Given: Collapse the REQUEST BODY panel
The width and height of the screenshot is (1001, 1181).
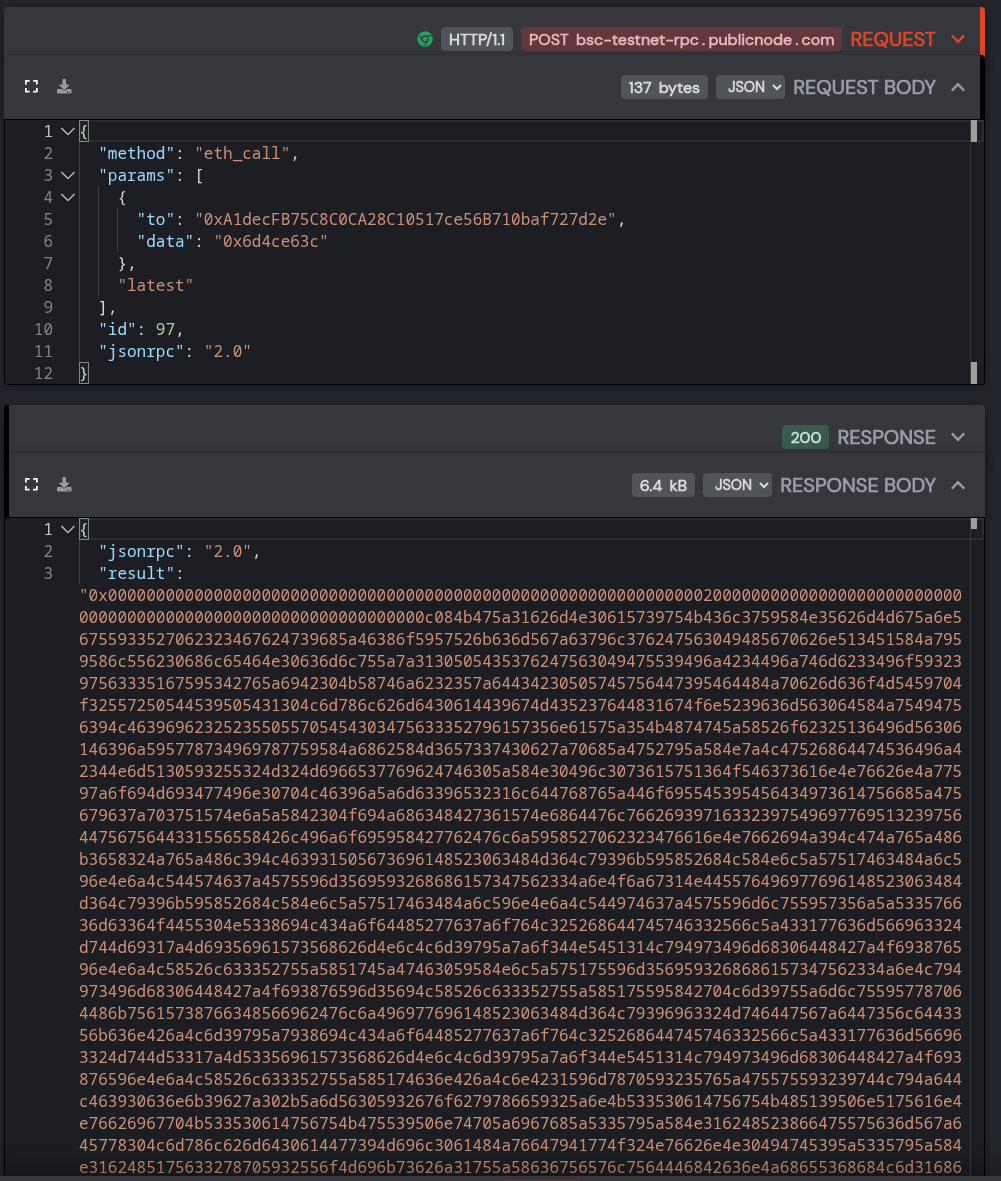Looking at the screenshot, I should (x=958, y=87).
